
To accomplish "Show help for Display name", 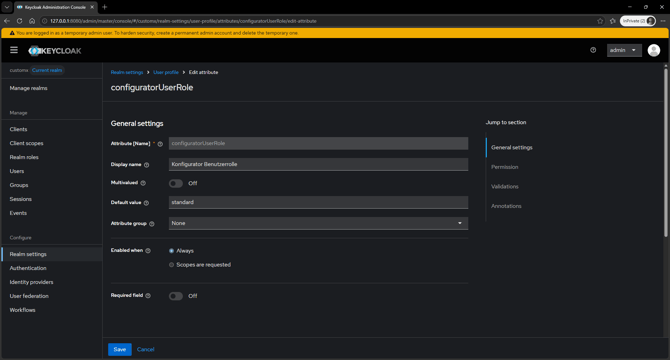I will [x=147, y=165].
